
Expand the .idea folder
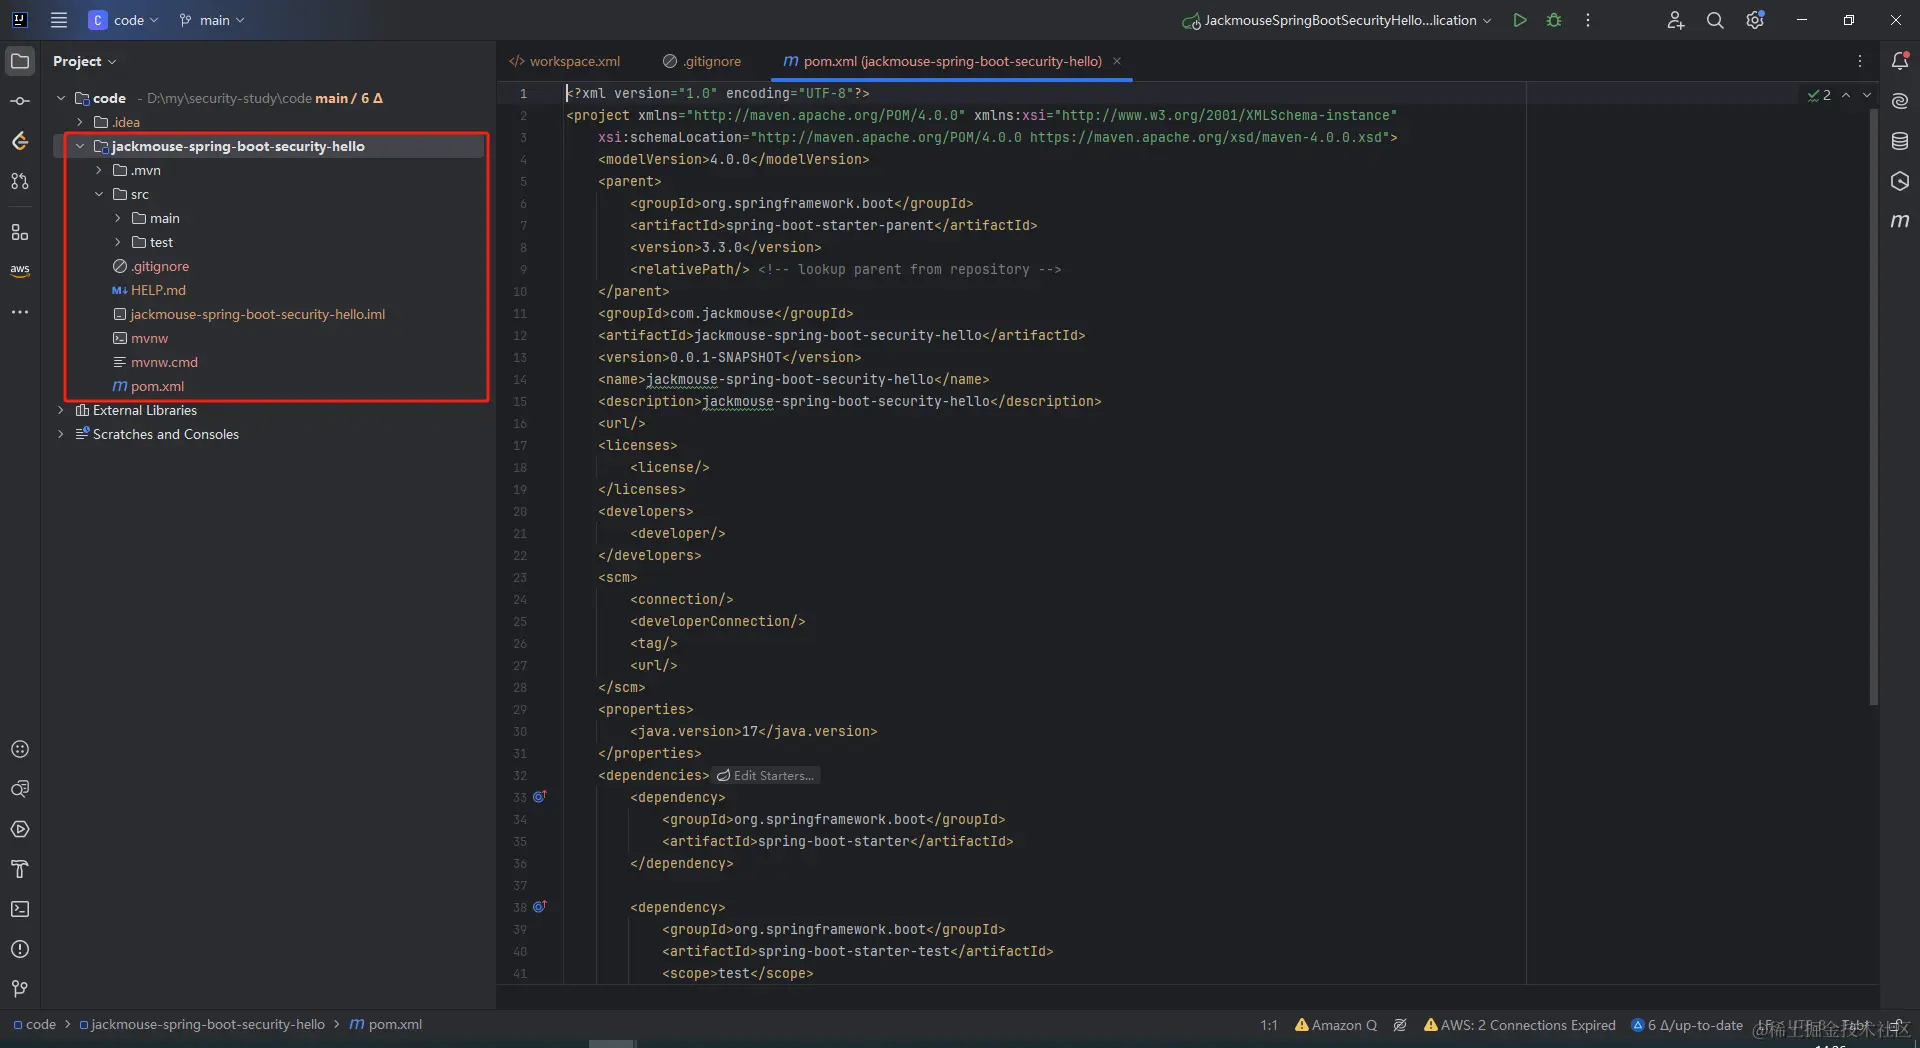[80, 122]
